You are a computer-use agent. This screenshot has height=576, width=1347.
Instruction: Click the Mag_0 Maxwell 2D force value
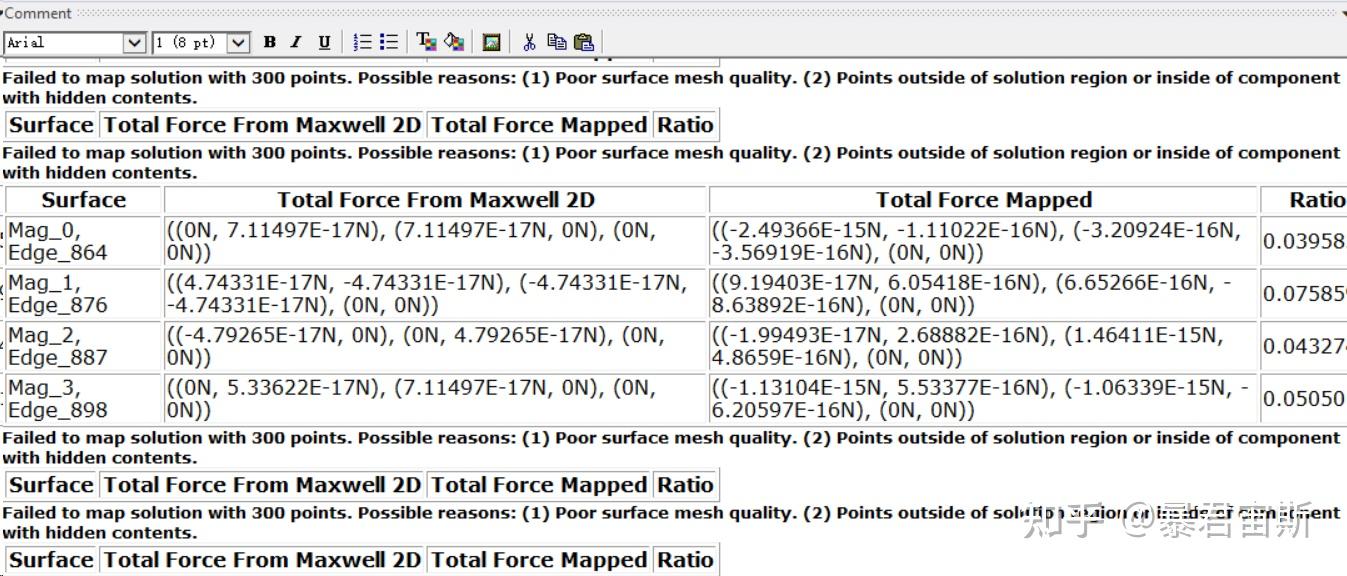pos(436,241)
